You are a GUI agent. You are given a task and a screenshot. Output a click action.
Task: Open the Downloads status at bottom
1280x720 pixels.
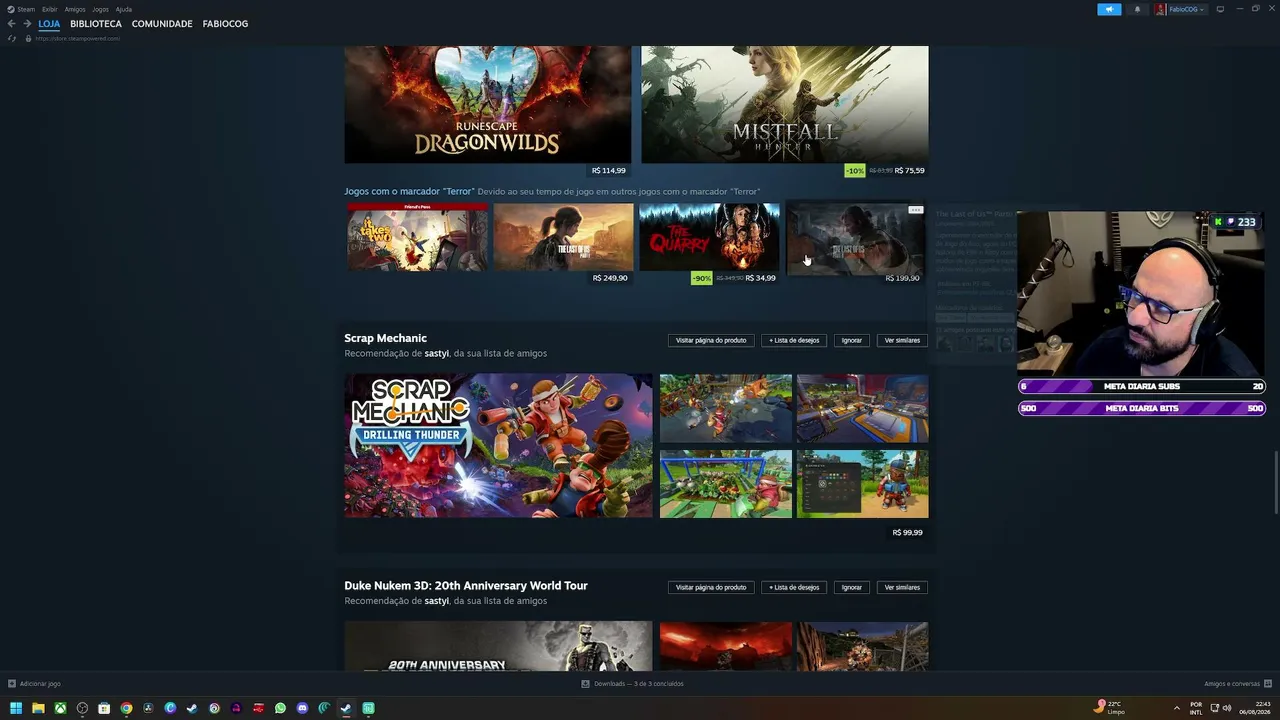pos(633,684)
